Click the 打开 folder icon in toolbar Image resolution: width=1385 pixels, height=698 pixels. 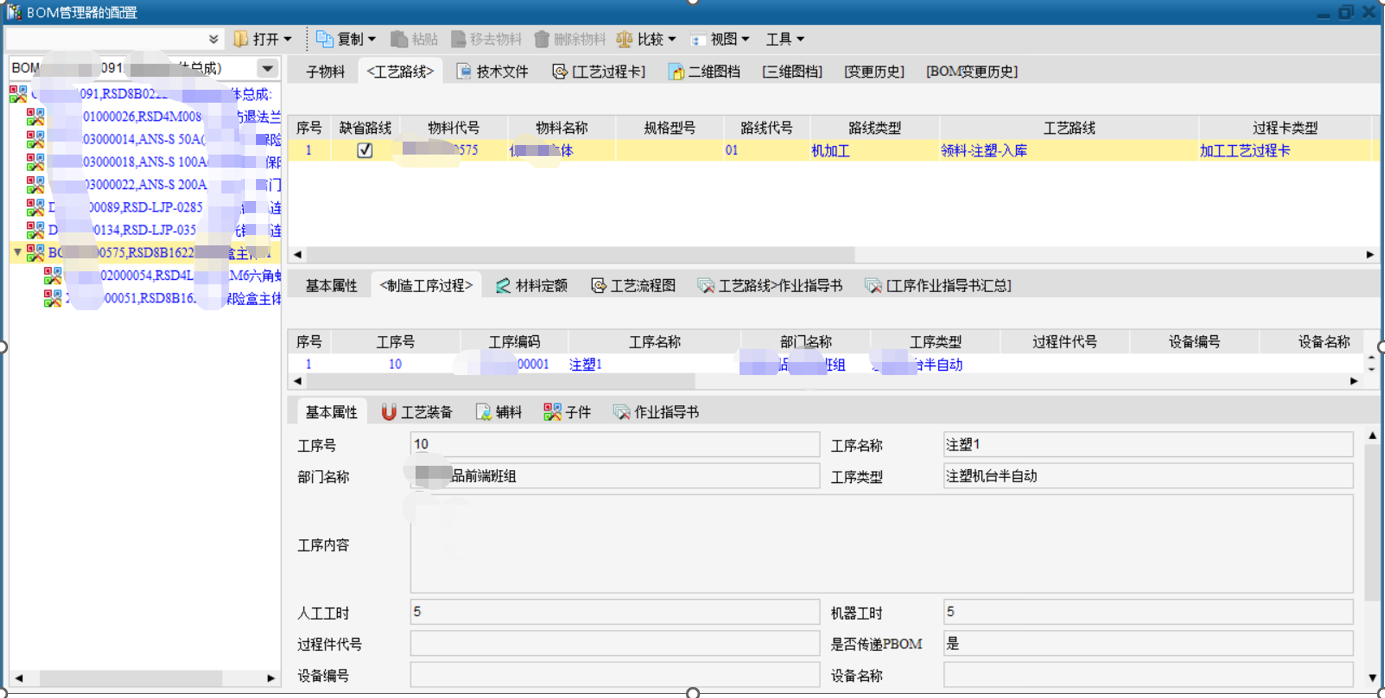241,39
